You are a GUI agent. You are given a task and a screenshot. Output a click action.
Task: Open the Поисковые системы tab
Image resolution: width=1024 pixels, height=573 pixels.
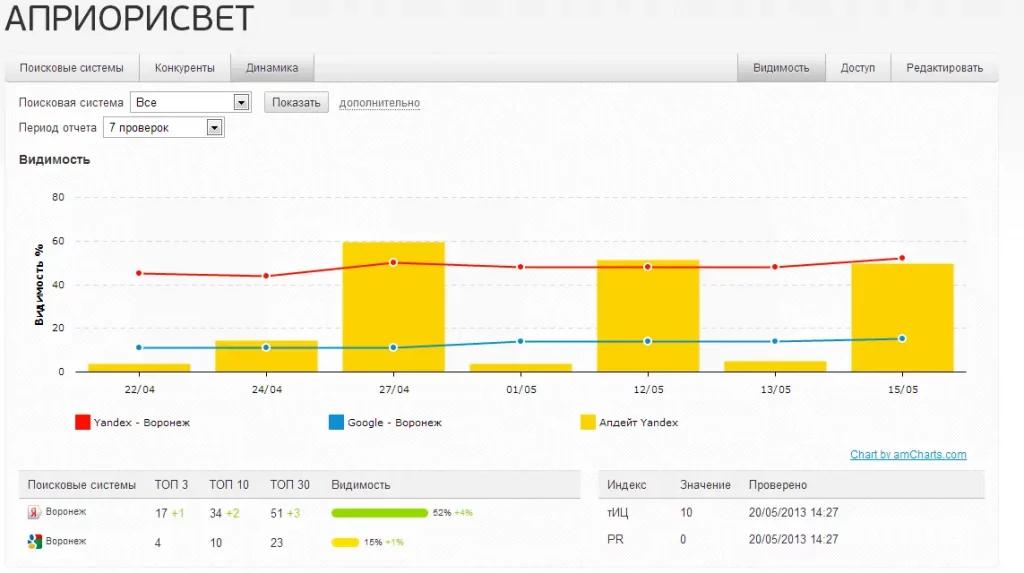point(72,68)
